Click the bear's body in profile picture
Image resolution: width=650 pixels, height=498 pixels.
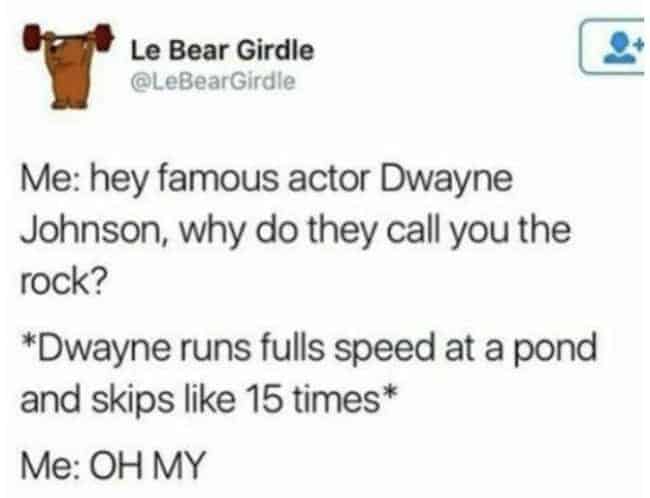[x=69, y=75]
